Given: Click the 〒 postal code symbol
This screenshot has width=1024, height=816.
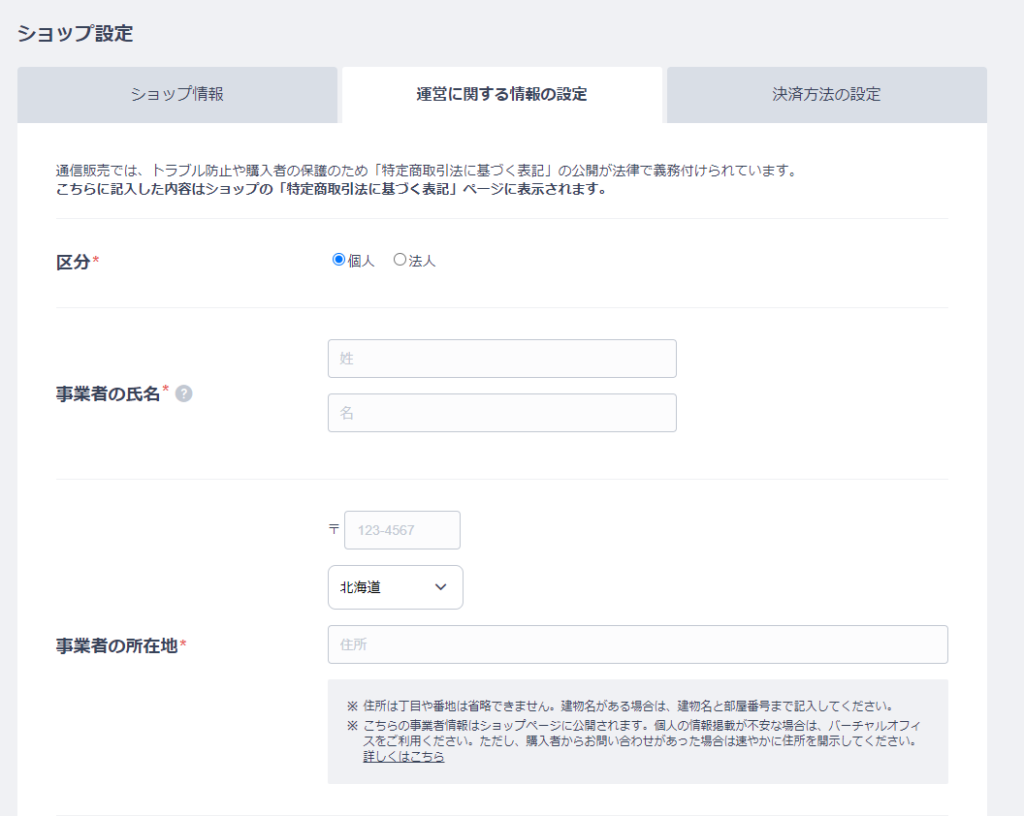Looking at the screenshot, I should [336, 530].
